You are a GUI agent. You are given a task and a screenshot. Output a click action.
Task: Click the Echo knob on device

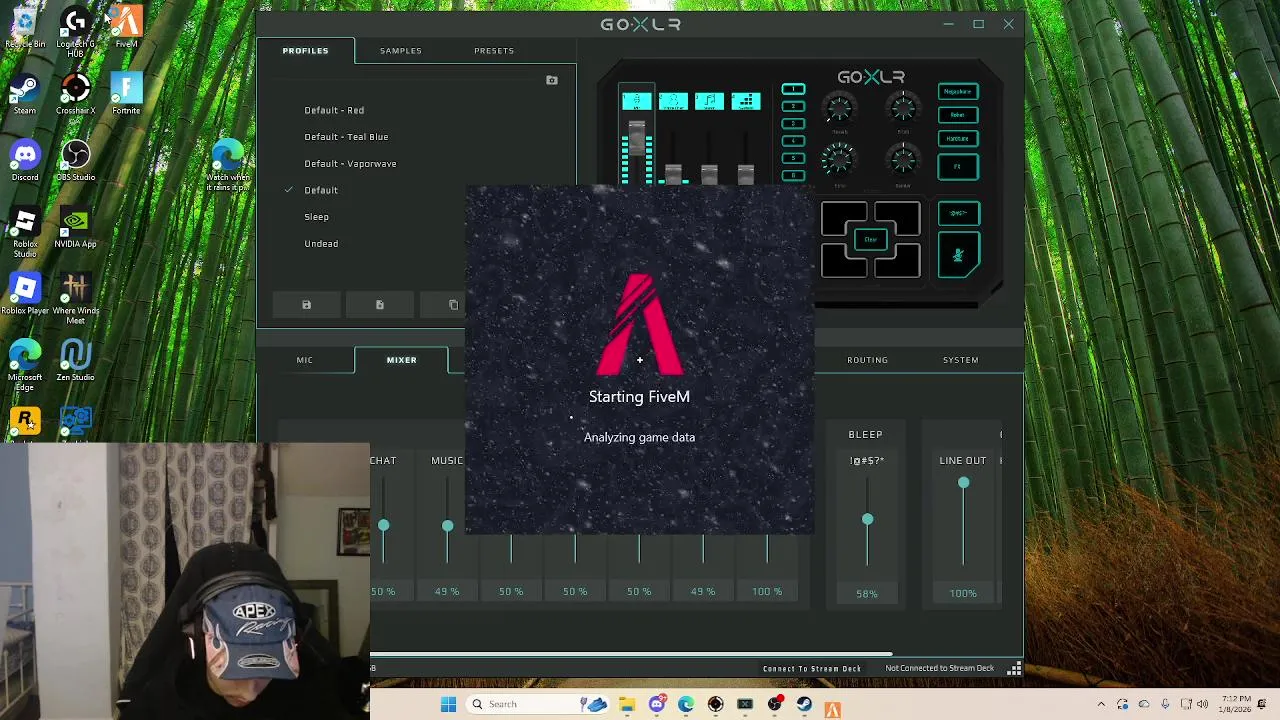pos(840,159)
